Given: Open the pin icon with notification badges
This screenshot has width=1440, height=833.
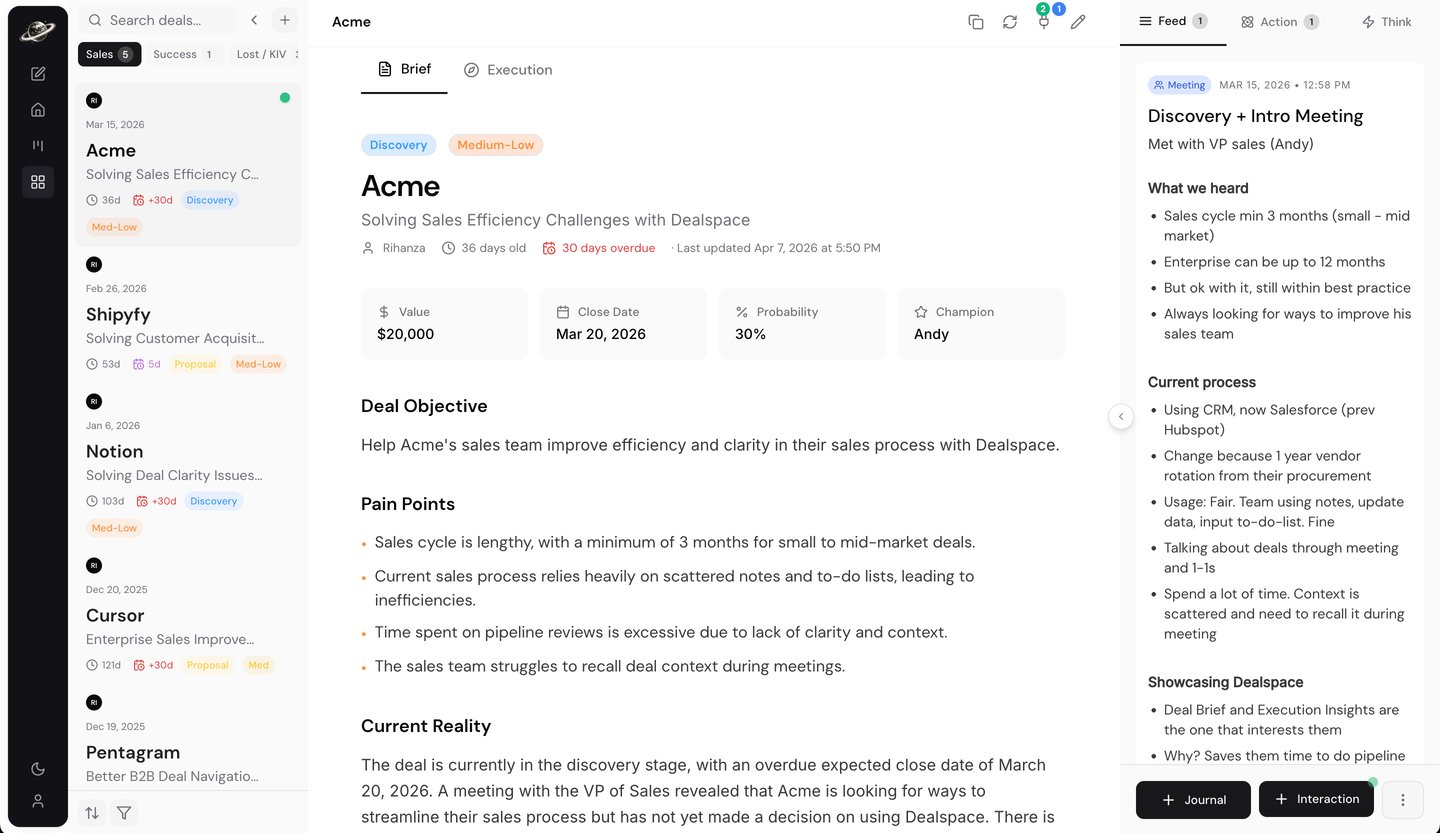Looking at the screenshot, I should pos(1044,22).
